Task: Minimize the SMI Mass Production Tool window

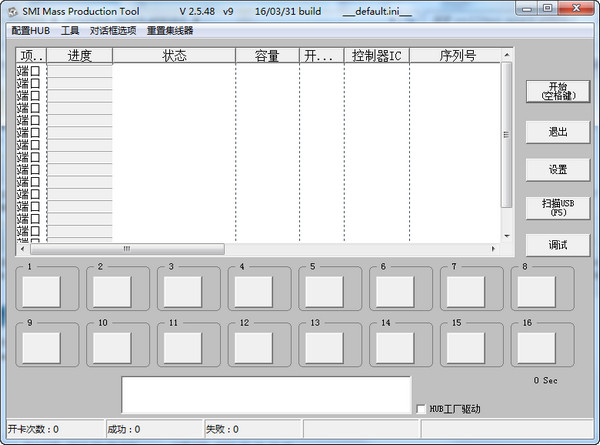Action: [527, 8]
